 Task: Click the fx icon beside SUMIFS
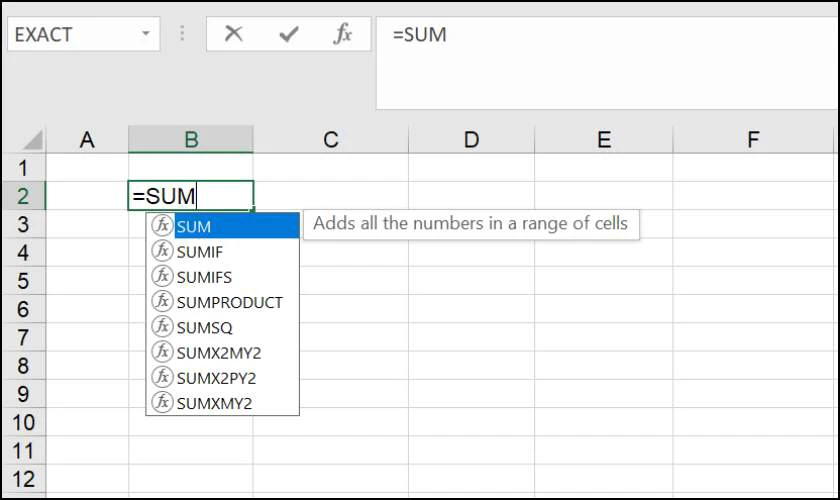pyautogui.click(x=162, y=275)
